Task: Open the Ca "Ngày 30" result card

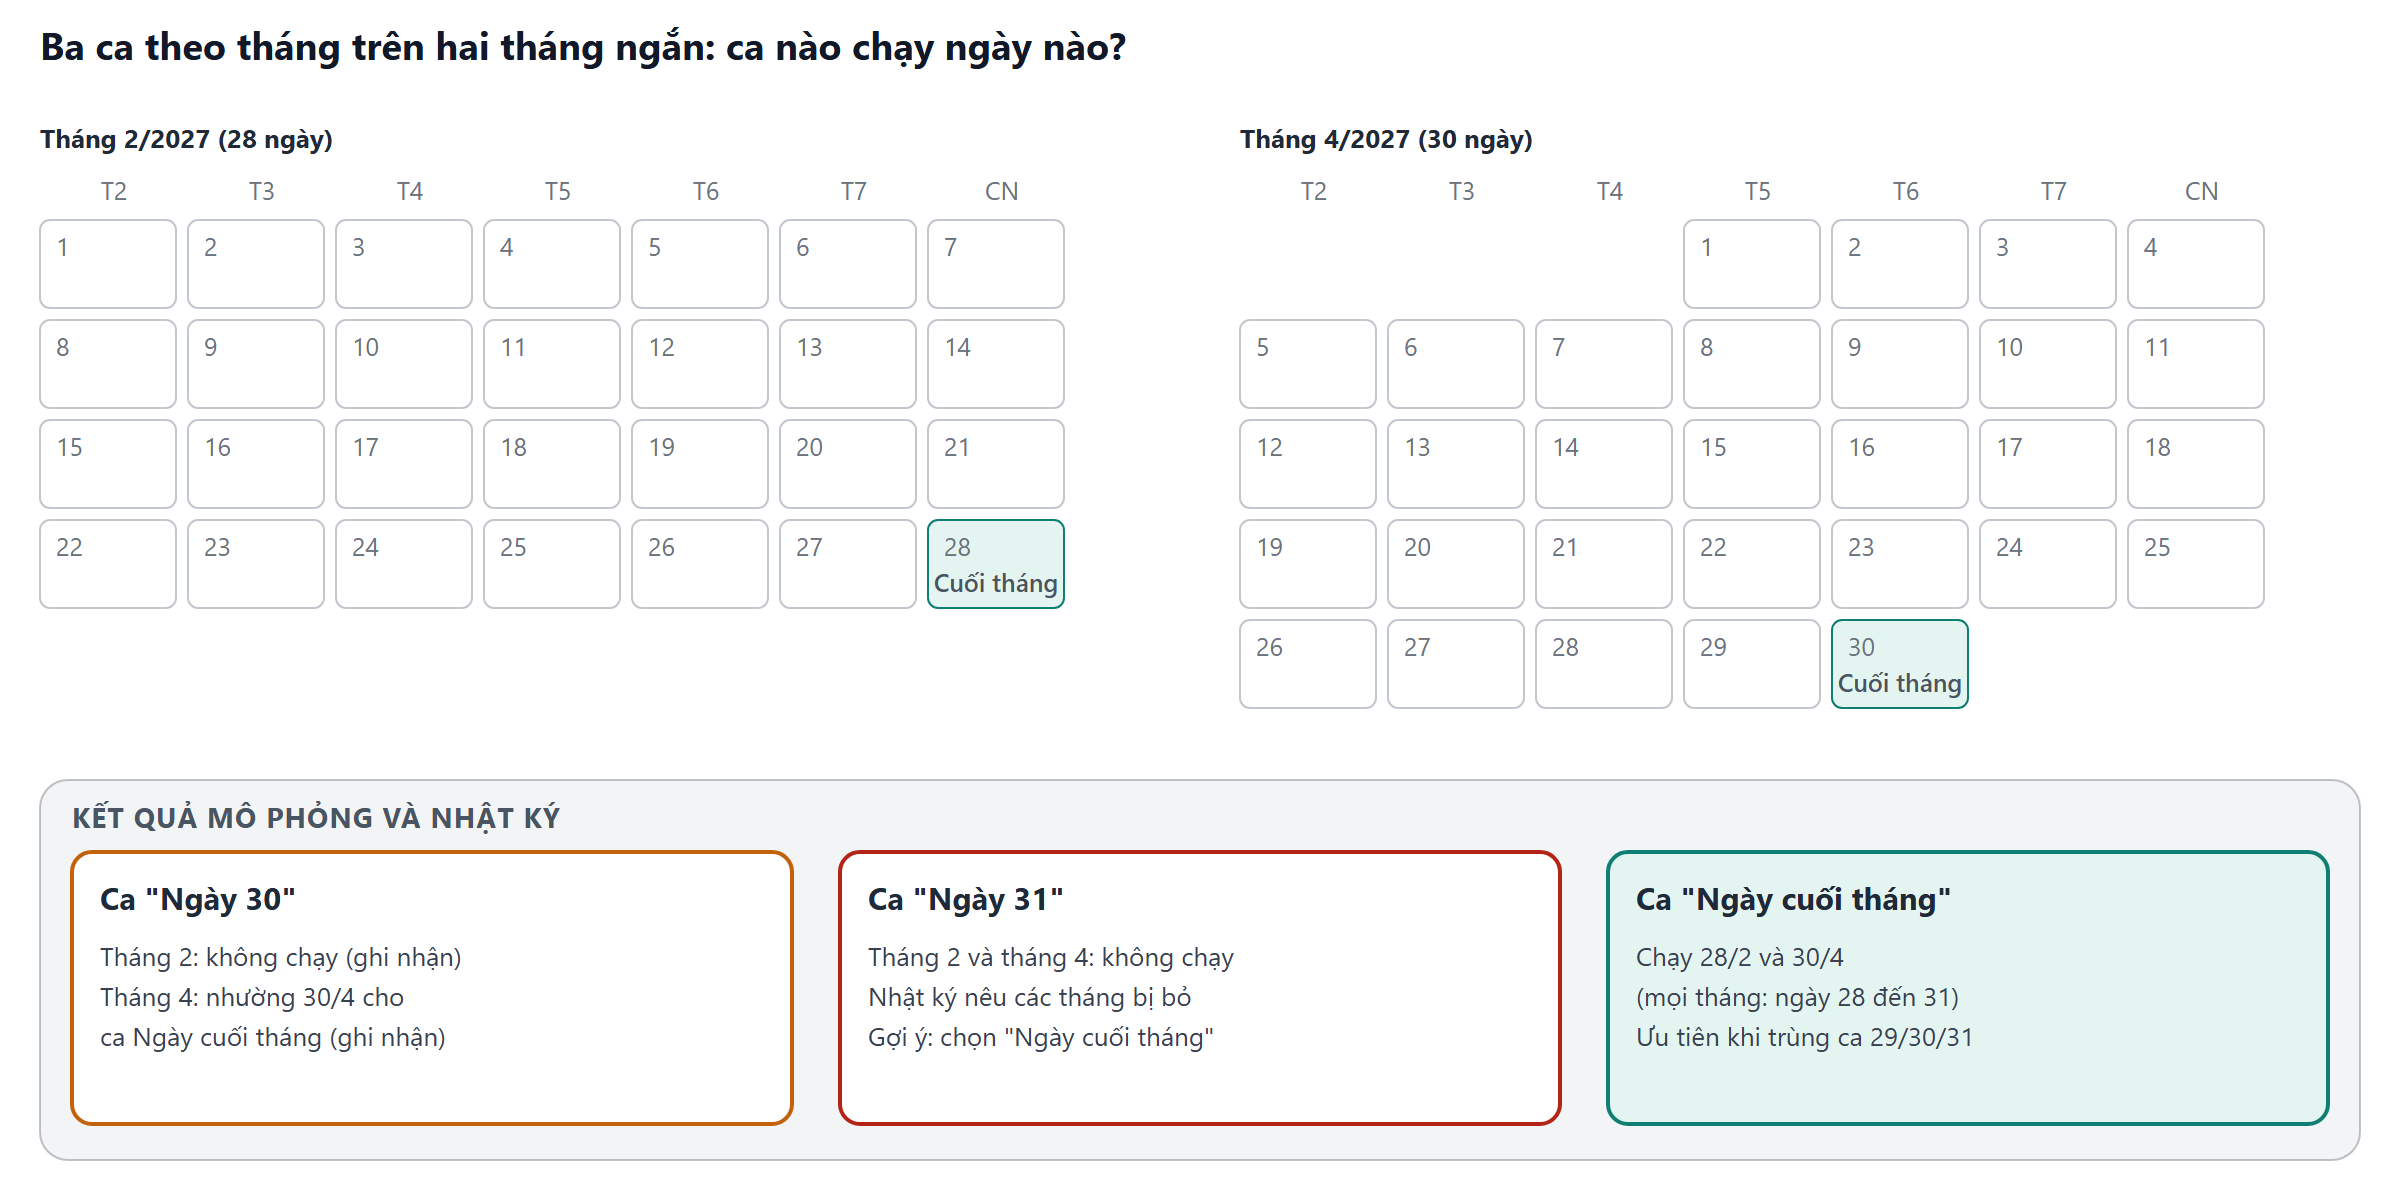Action: [432, 988]
